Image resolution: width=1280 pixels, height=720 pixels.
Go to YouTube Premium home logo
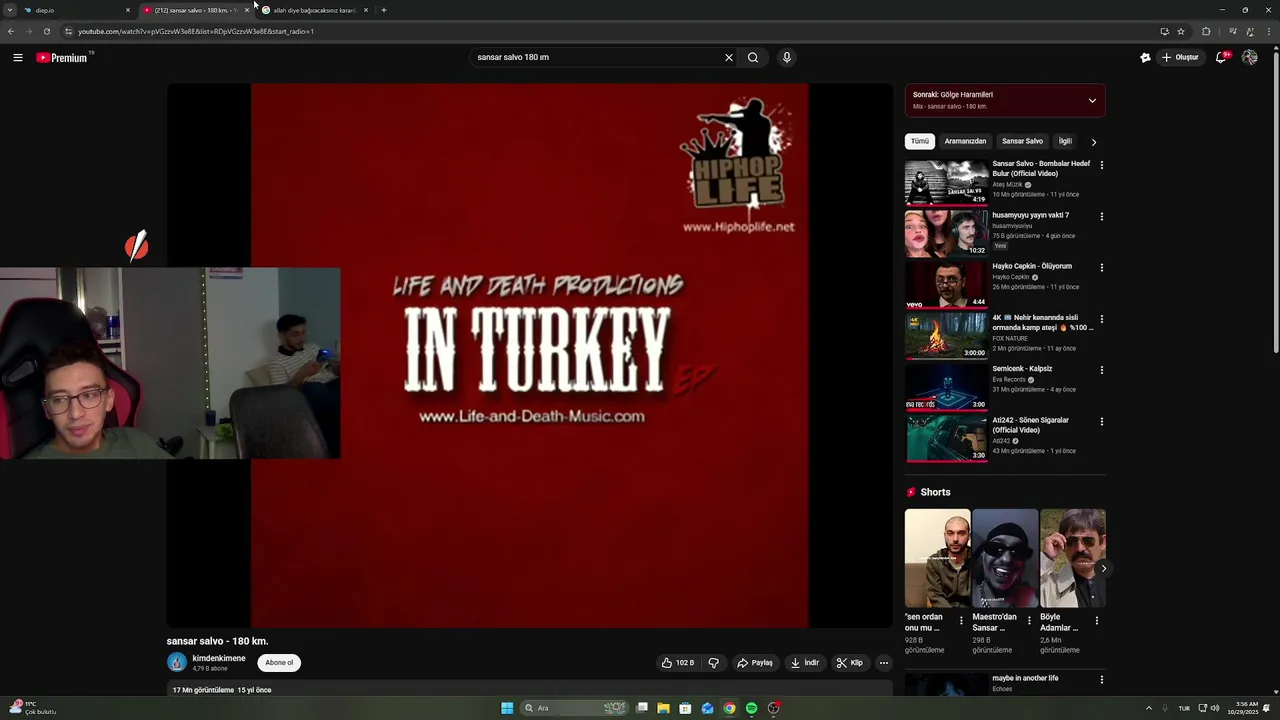pyautogui.click(x=62, y=58)
